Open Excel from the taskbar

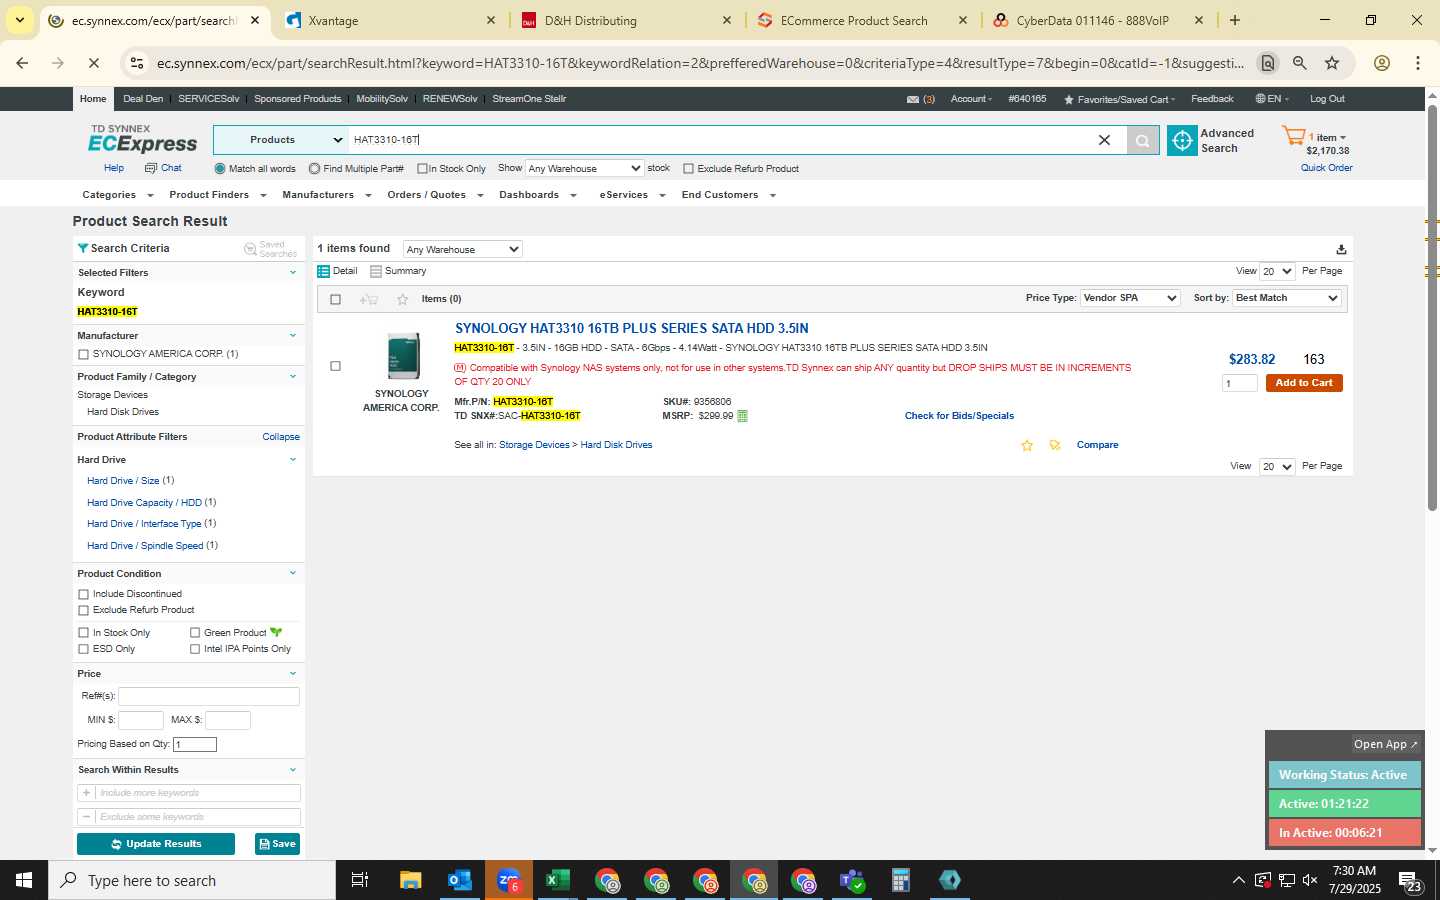pos(558,880)
